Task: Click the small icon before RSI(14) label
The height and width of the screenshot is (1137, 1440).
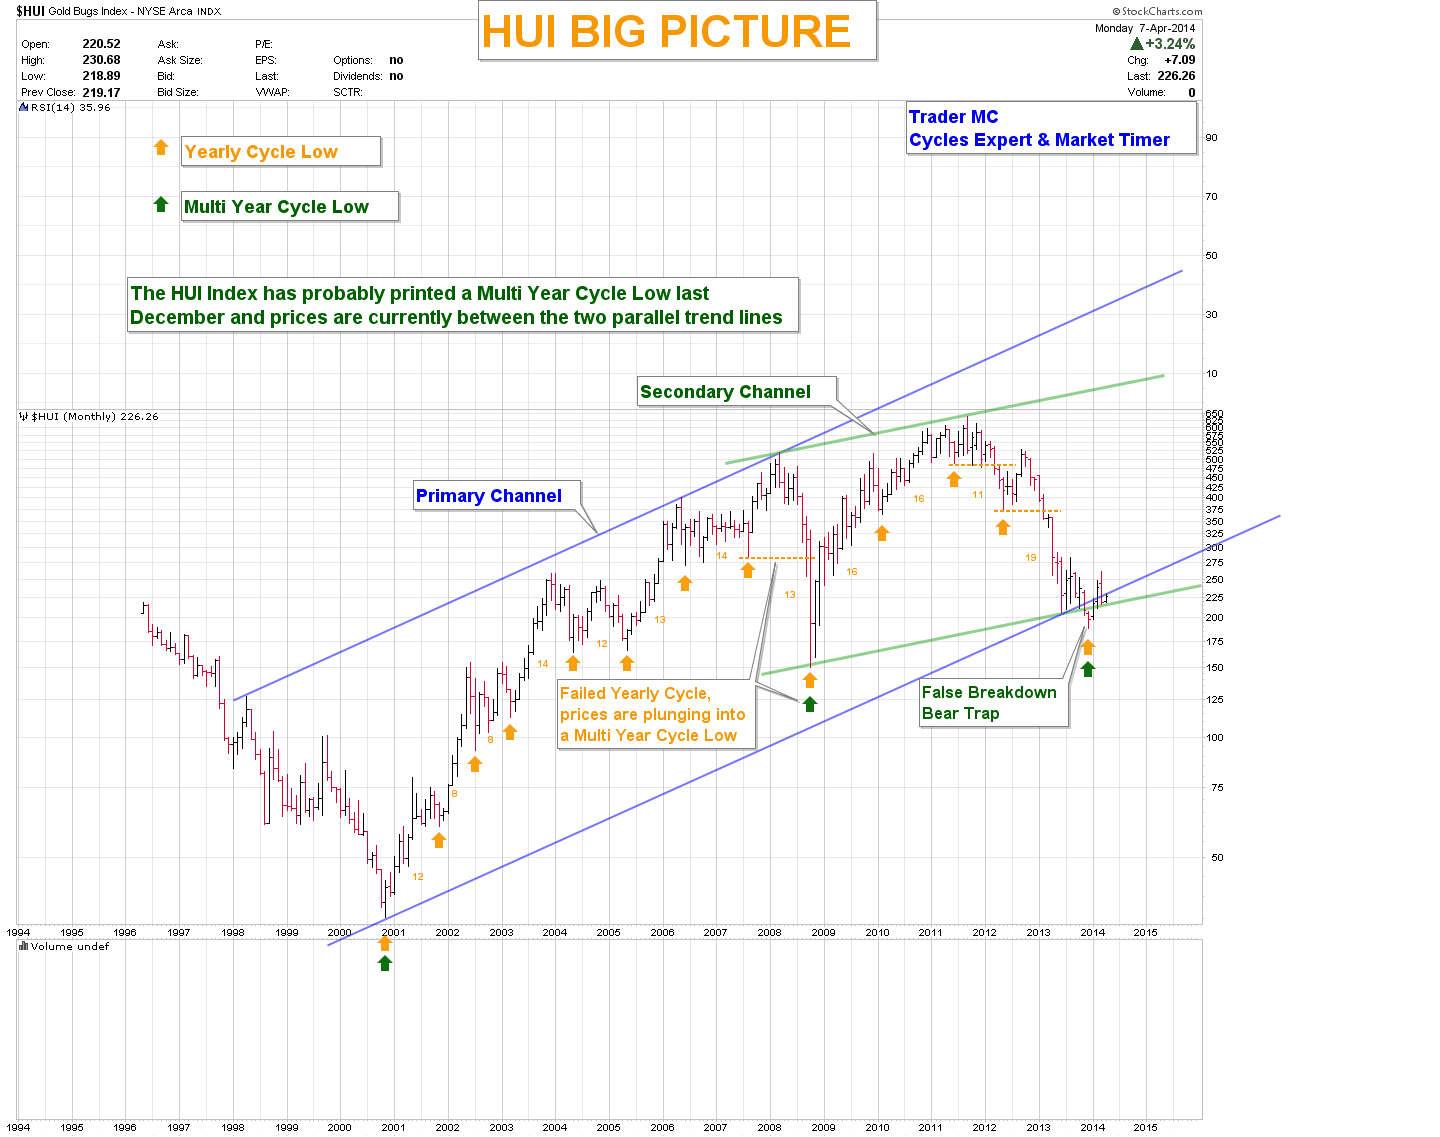Action: pos(24,107)
